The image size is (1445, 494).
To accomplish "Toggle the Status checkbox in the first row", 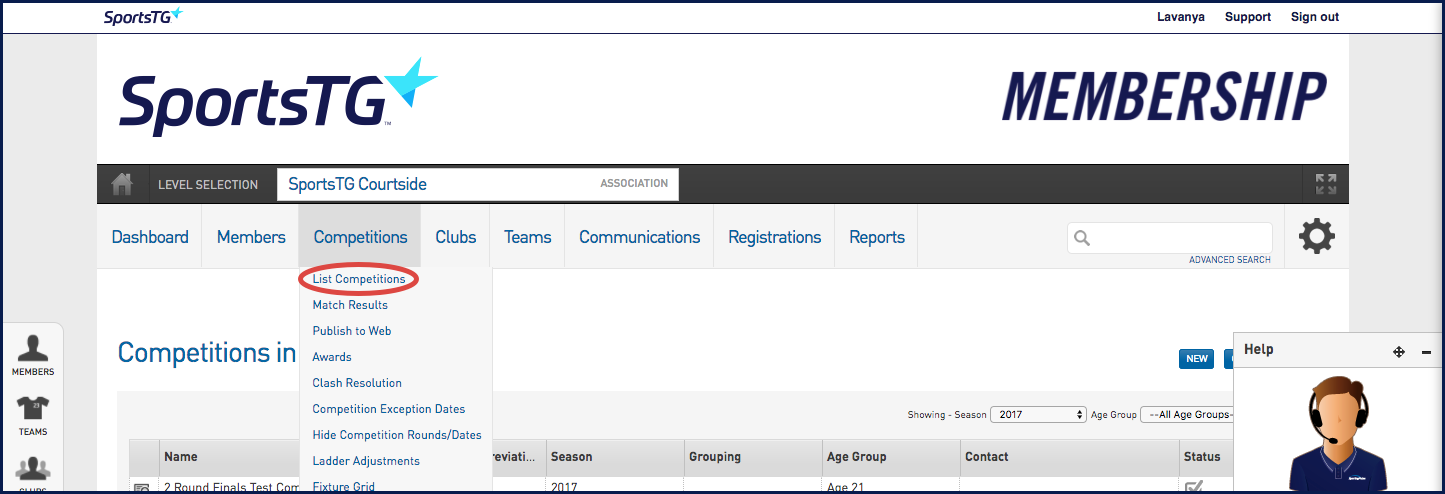I will [x=1193, y=487].
